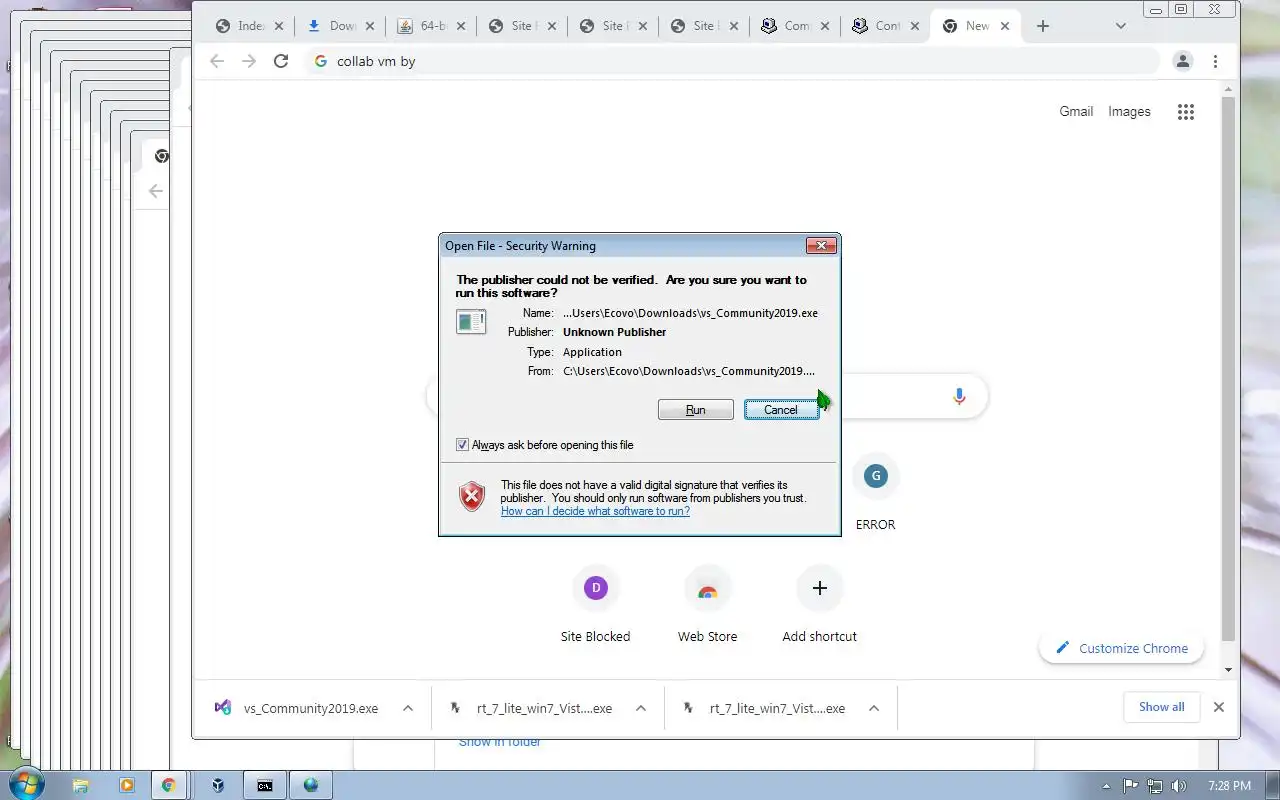Click Cancel in the security warning
1280x800 pixels.
[781, 410]
